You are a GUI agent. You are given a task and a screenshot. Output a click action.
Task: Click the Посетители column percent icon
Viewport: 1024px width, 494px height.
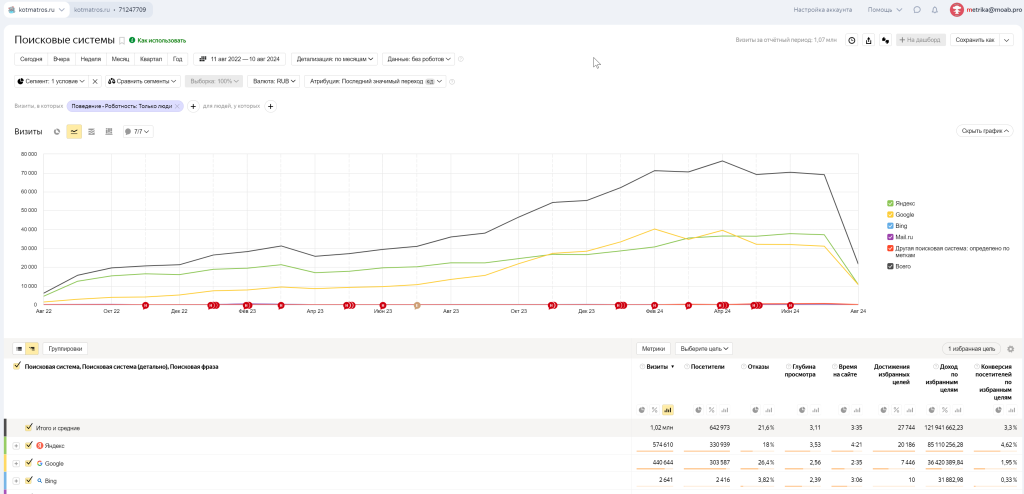pos(711,410)
